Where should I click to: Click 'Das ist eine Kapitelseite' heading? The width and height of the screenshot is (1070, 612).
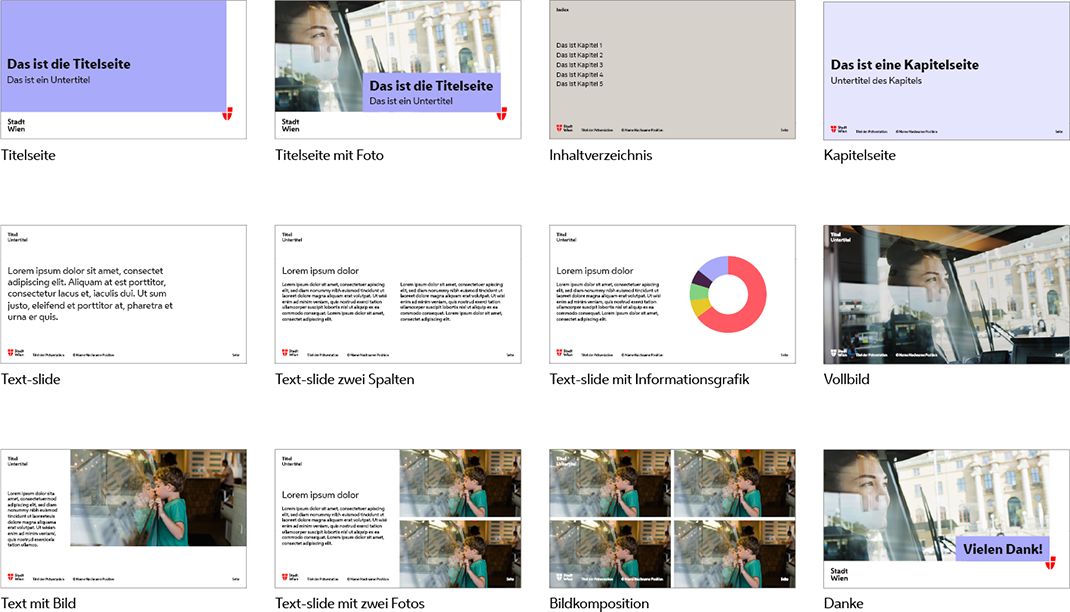coord(904,65)
